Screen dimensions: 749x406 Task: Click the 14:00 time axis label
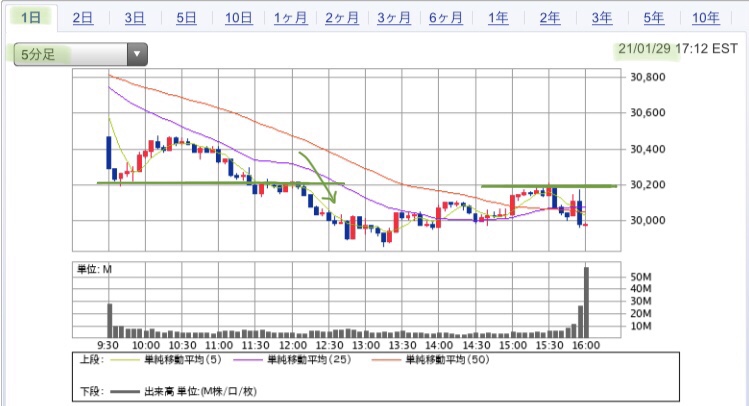click(x=439, y=345)
